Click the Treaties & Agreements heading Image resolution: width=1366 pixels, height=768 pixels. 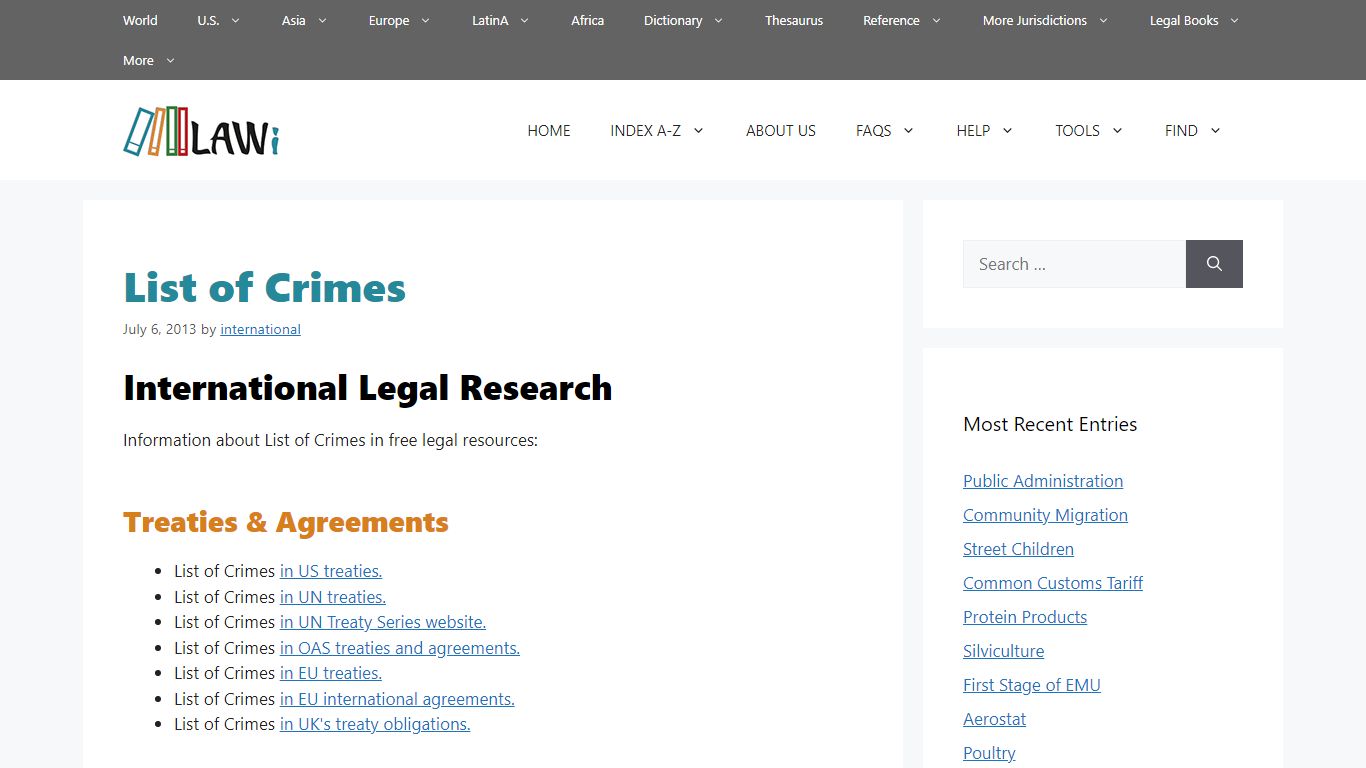[286, 522]
